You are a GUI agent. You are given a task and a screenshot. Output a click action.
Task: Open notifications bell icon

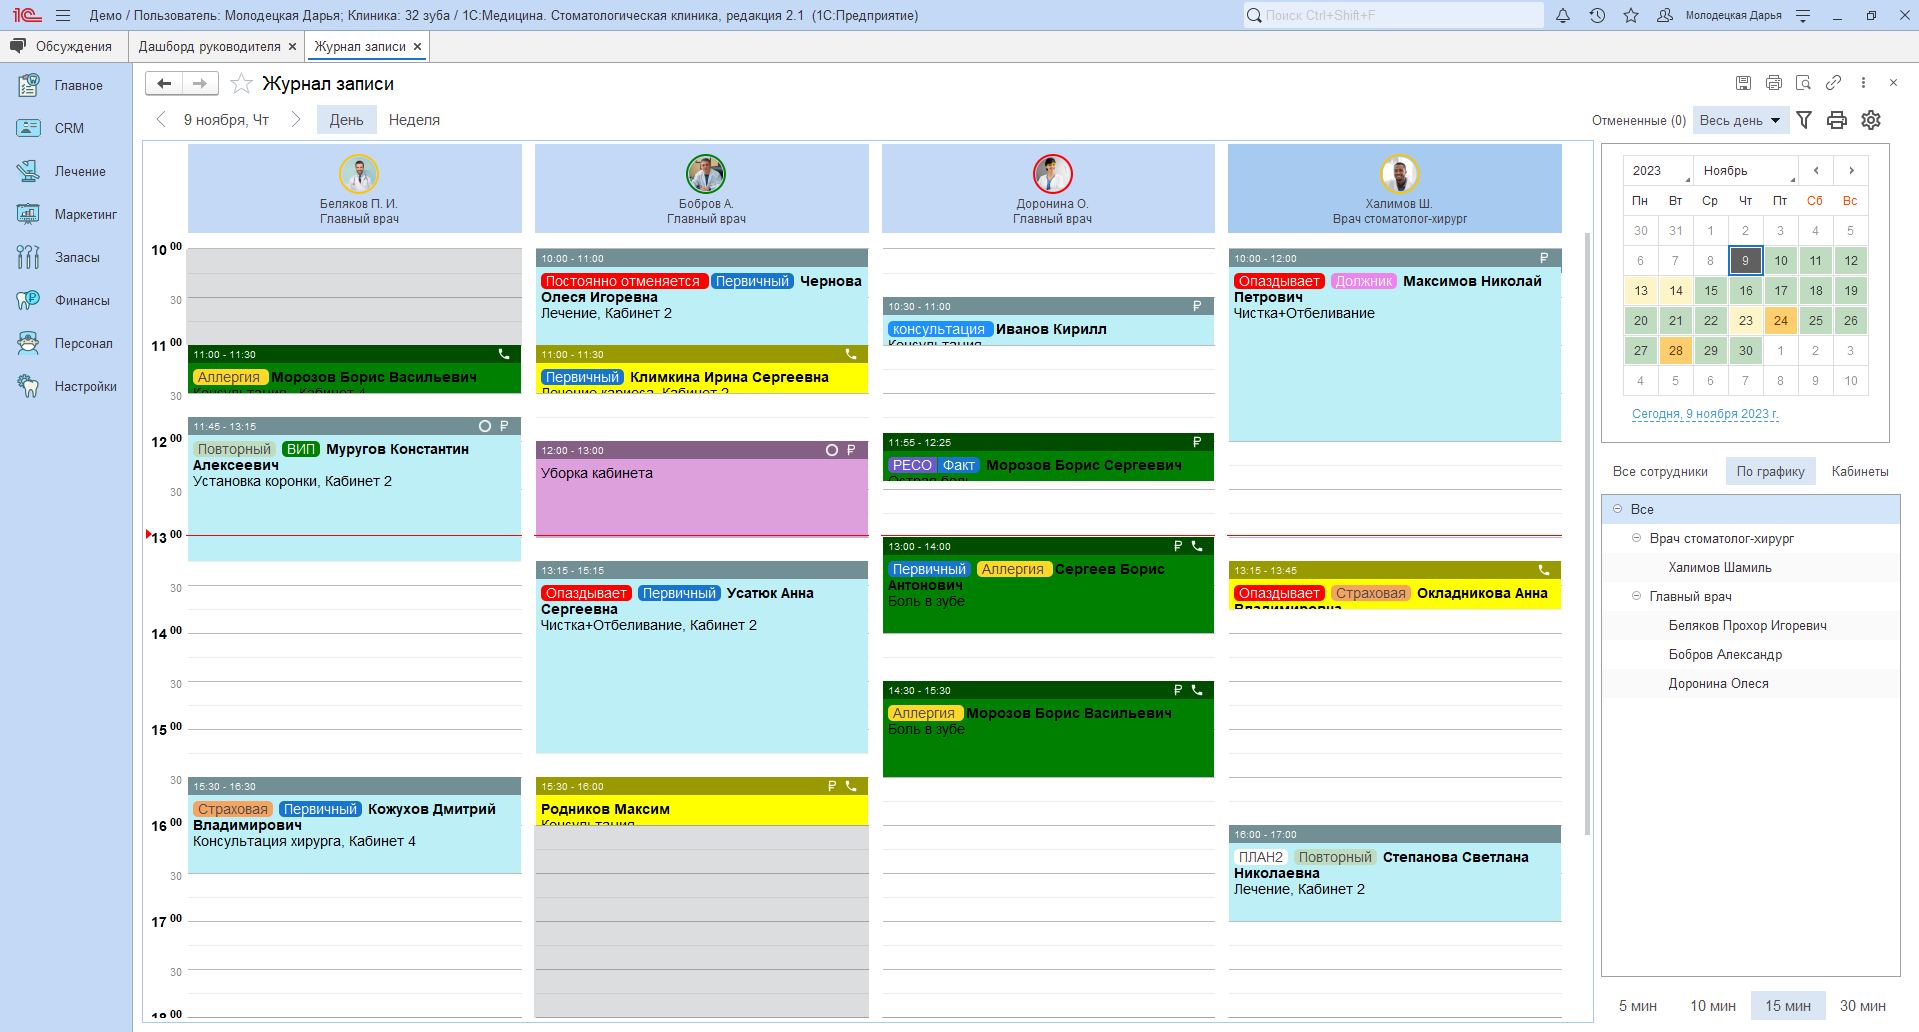point(1563,16)
